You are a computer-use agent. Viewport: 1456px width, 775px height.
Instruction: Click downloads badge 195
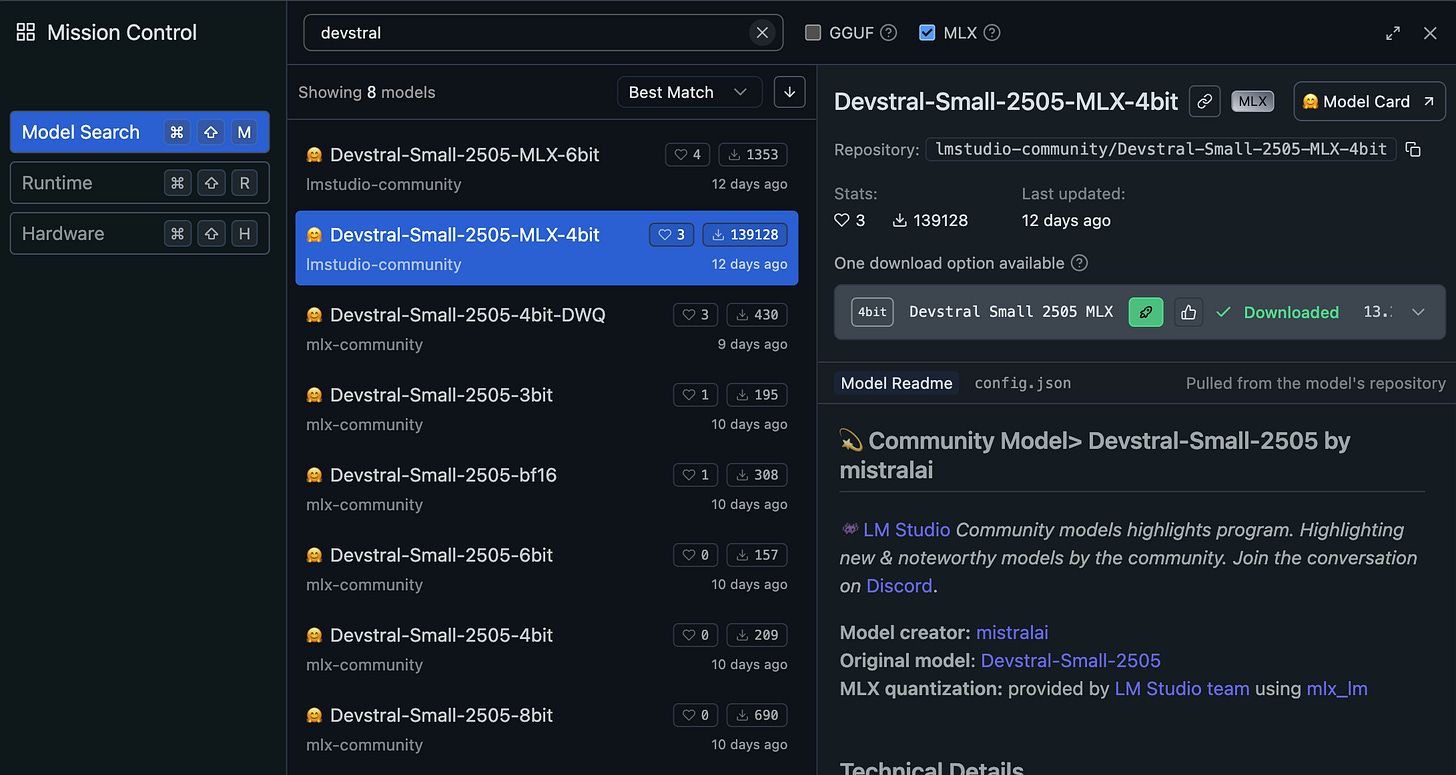[757, 395]
